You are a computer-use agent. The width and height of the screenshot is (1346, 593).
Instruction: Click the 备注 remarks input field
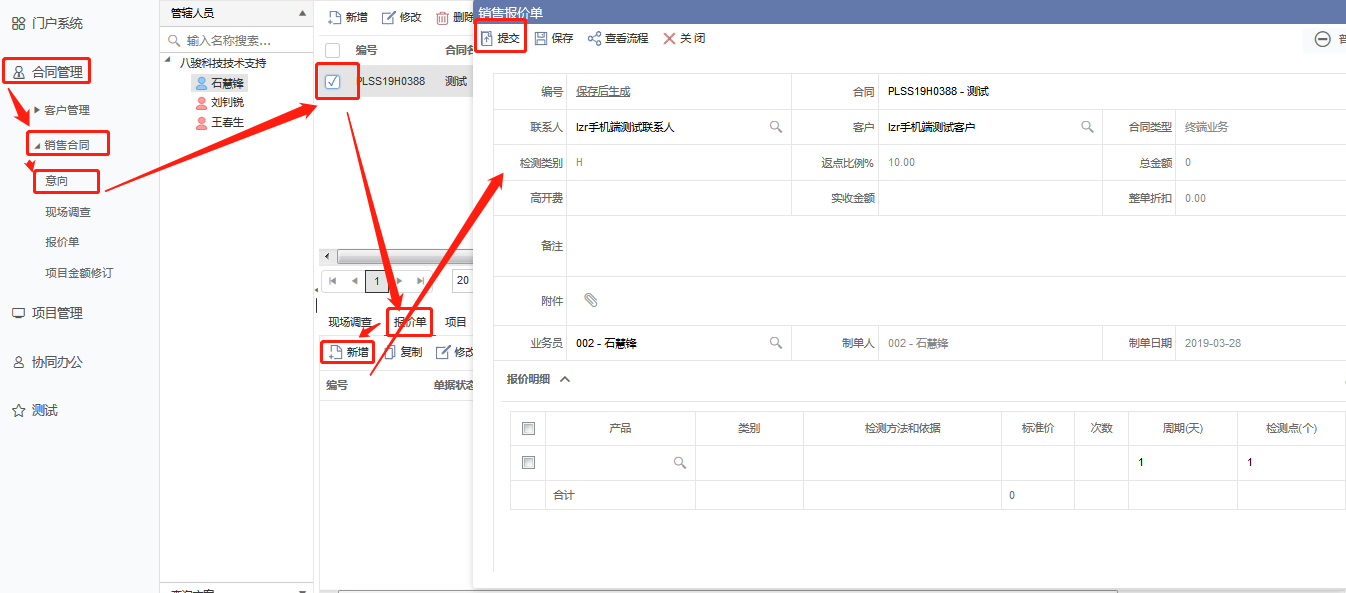coord(940,246)
